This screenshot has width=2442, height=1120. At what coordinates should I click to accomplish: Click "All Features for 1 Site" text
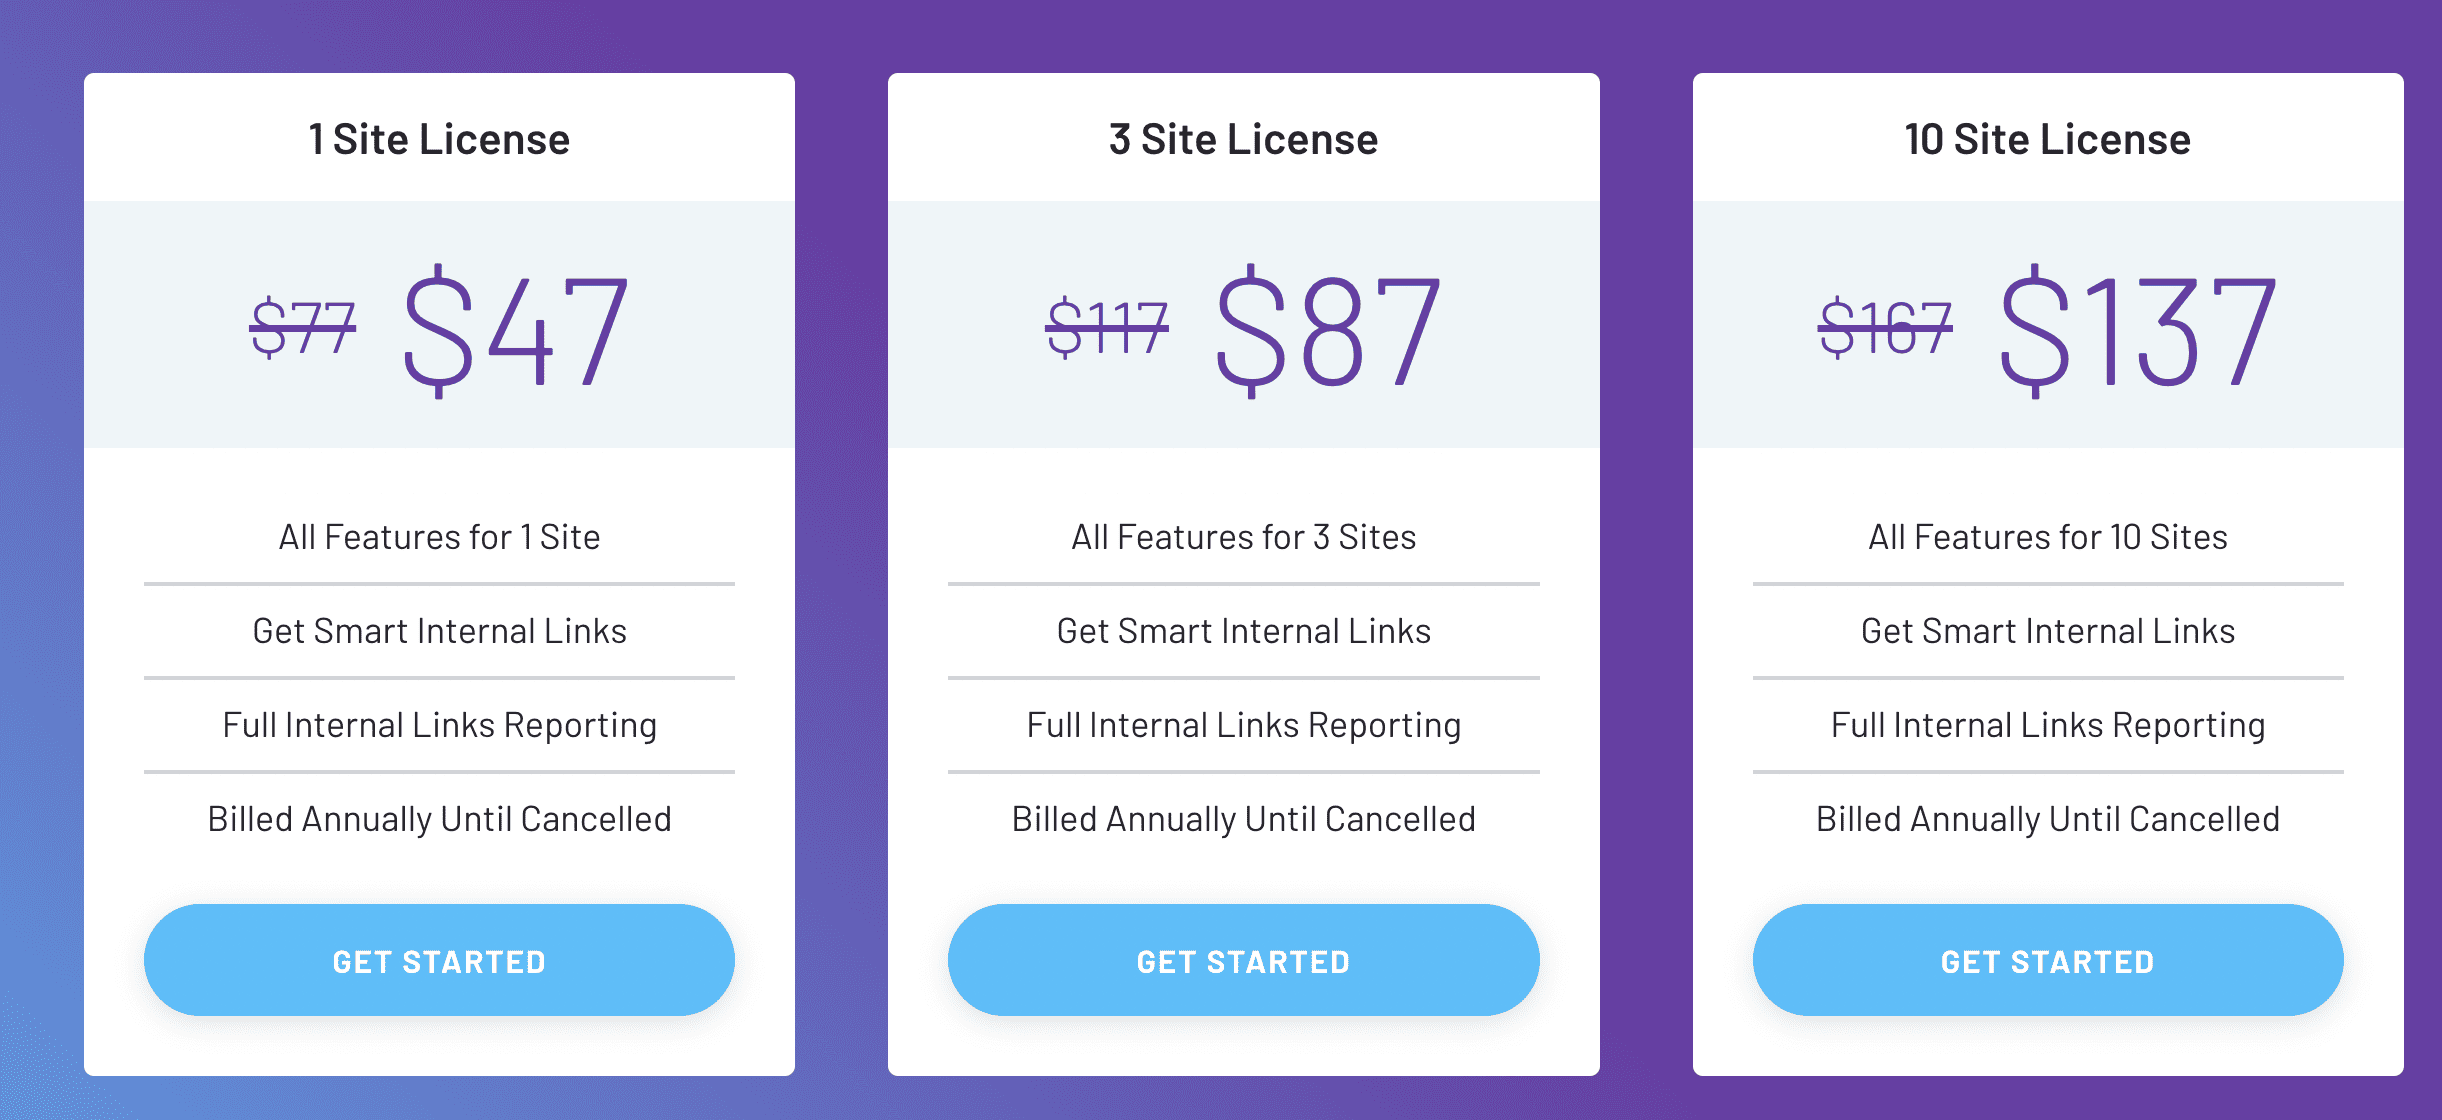[x=439, y=537]
